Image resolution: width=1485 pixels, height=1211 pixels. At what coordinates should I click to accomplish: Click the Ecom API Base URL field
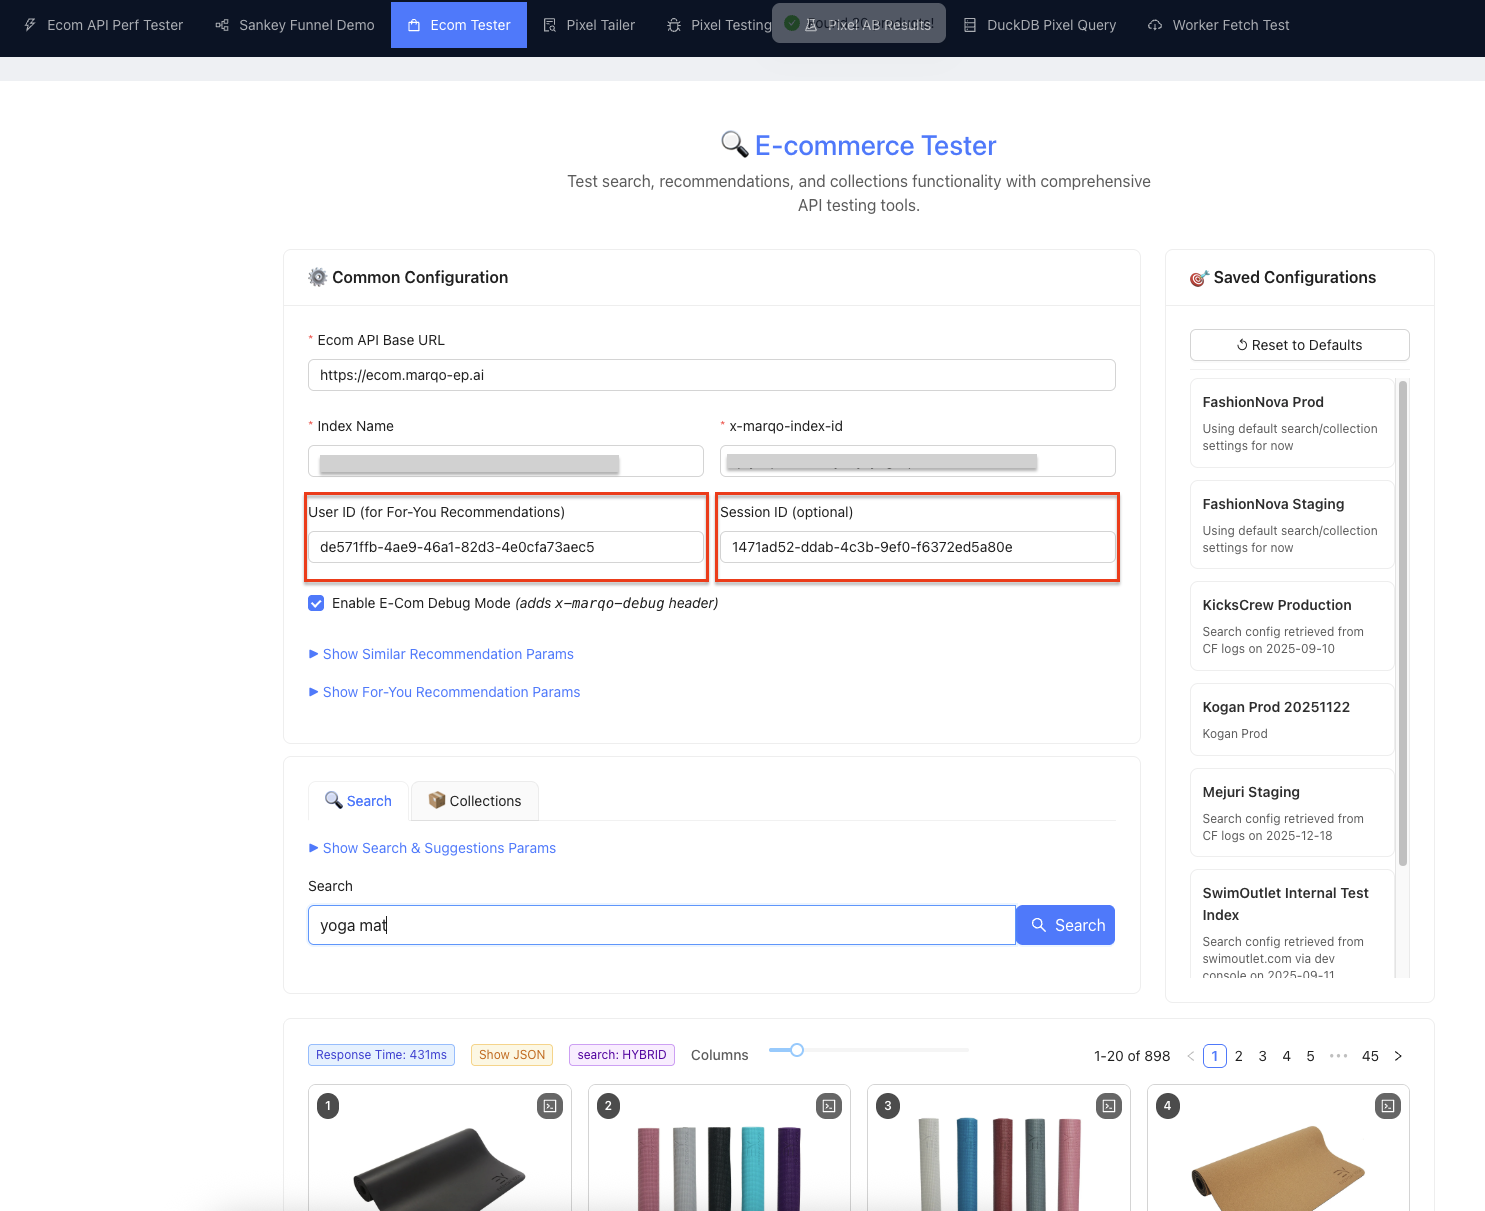(711, 375)
